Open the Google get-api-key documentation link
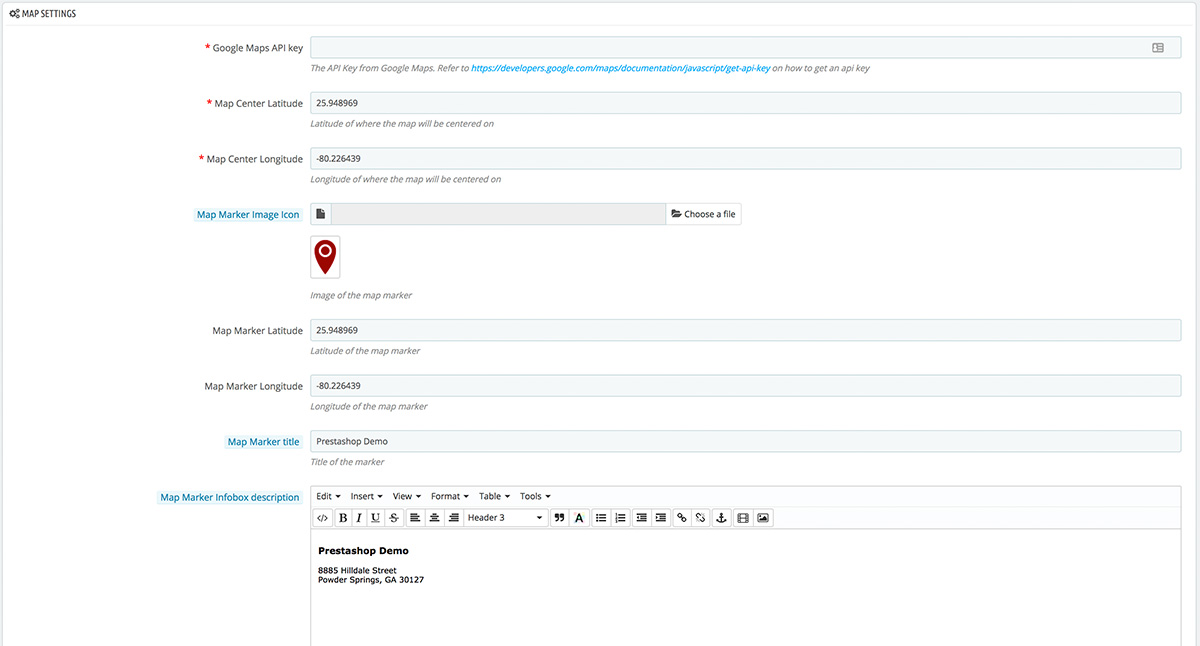This screenshot has width=1200, height=646. (620, 69)
